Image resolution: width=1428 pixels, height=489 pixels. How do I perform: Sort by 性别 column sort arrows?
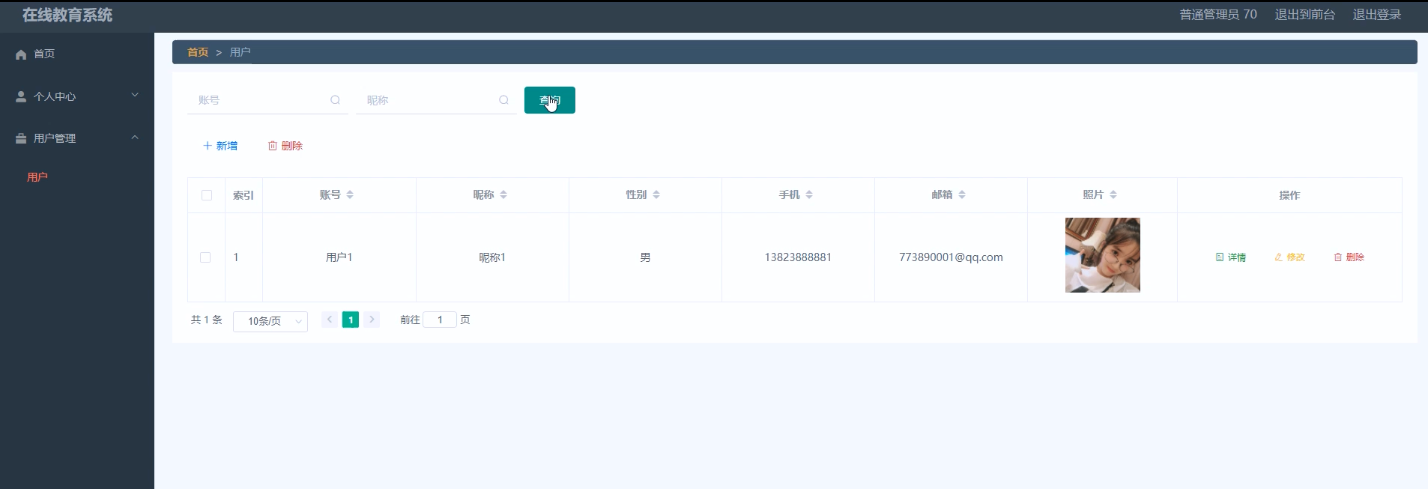point(656,195)
